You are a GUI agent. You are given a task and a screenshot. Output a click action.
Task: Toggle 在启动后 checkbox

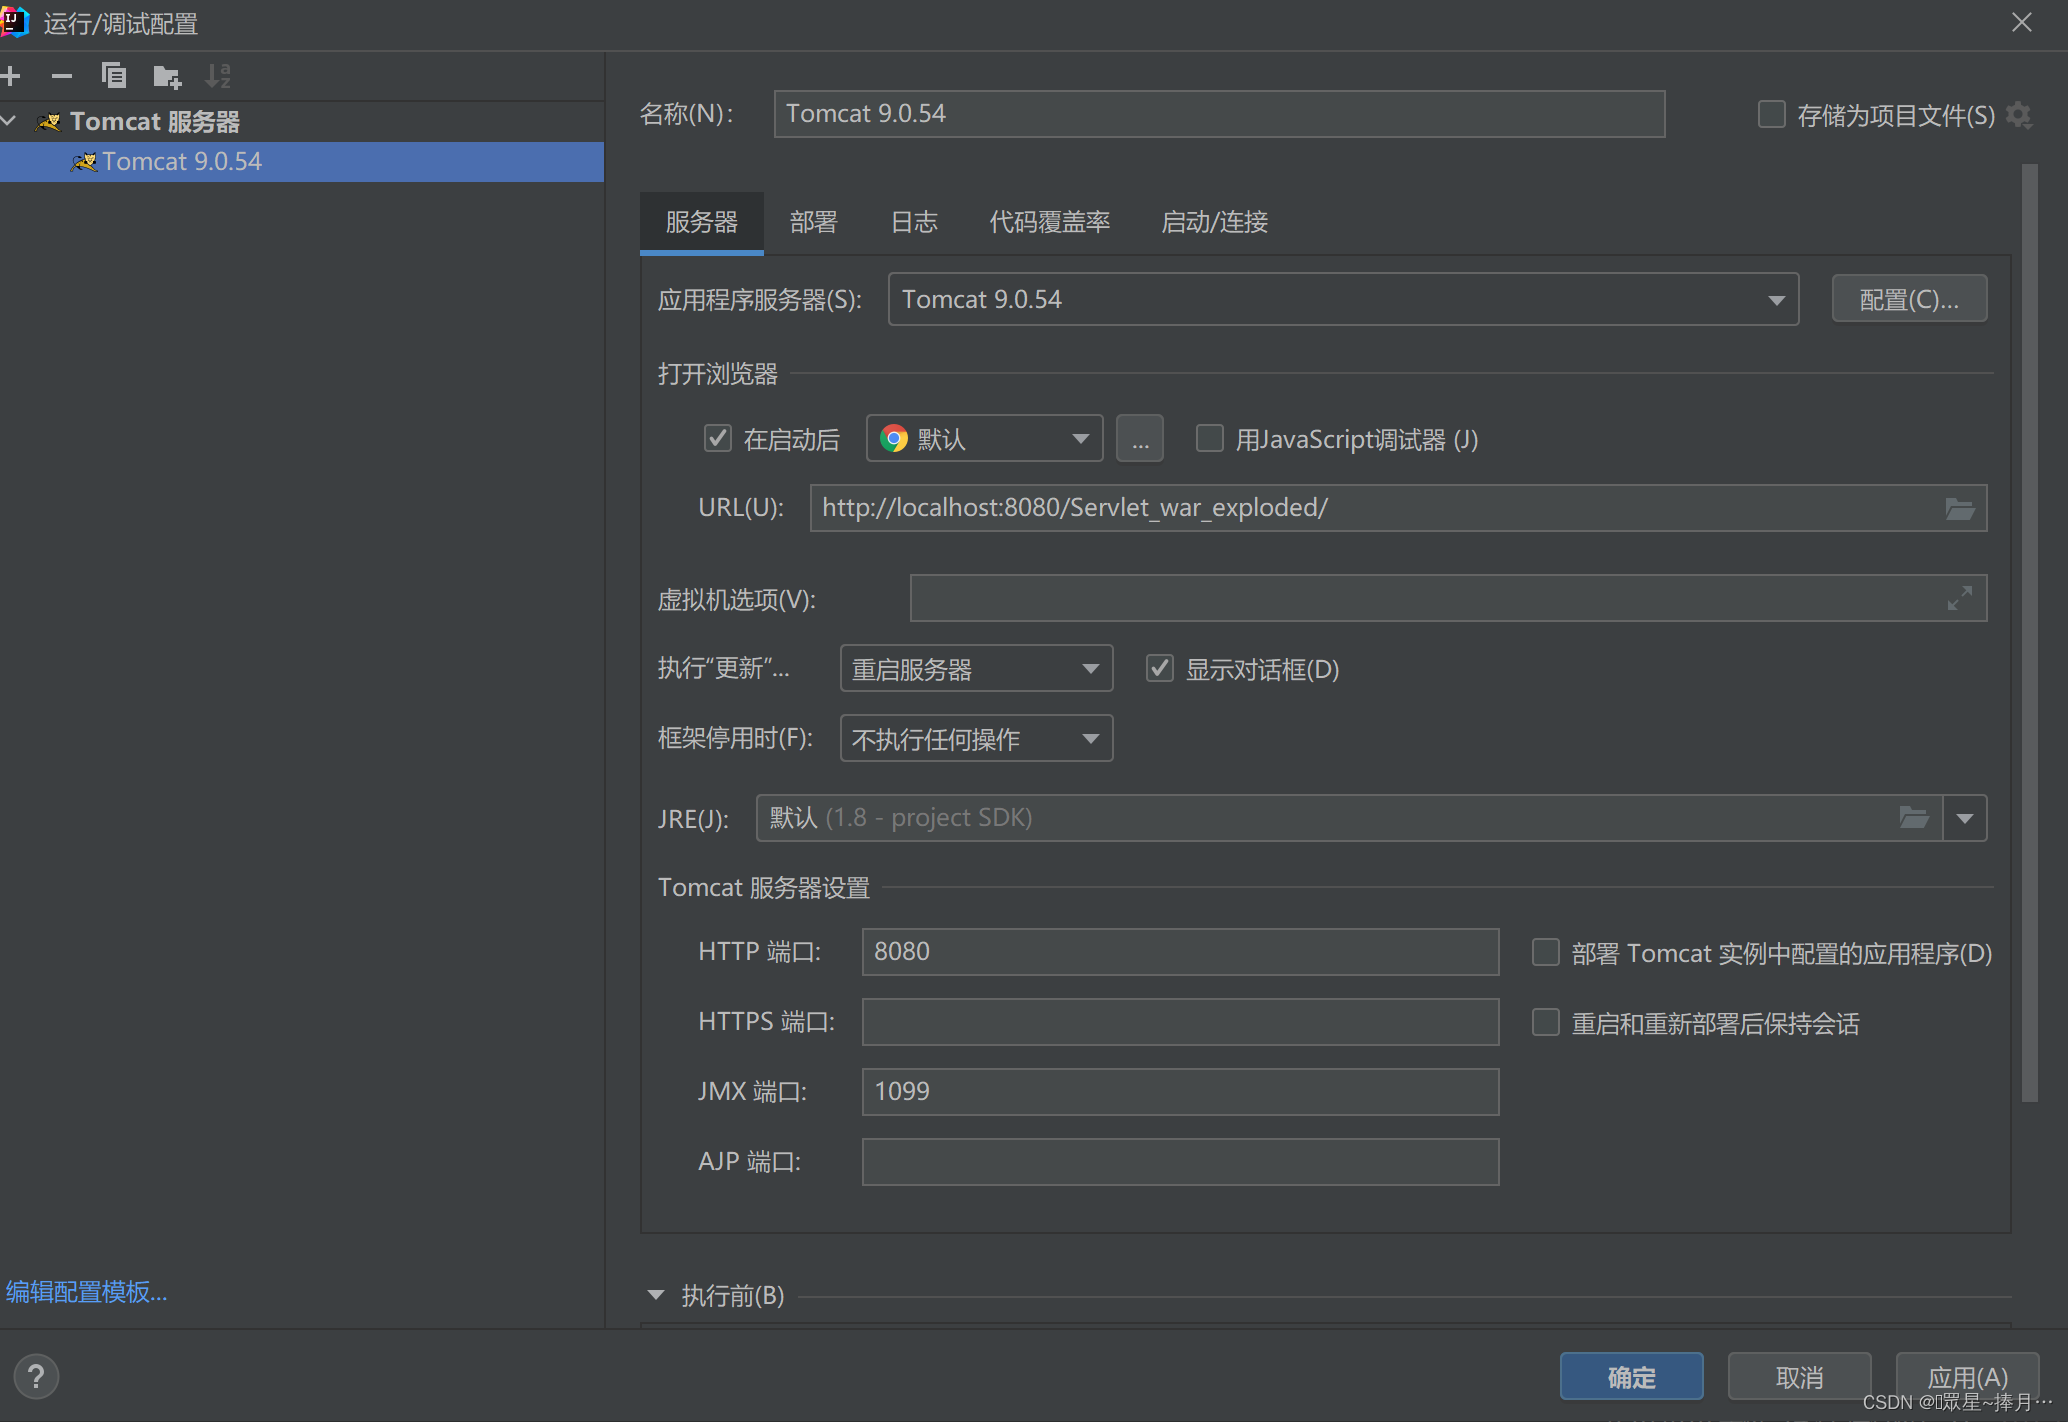tap(718, 438)
